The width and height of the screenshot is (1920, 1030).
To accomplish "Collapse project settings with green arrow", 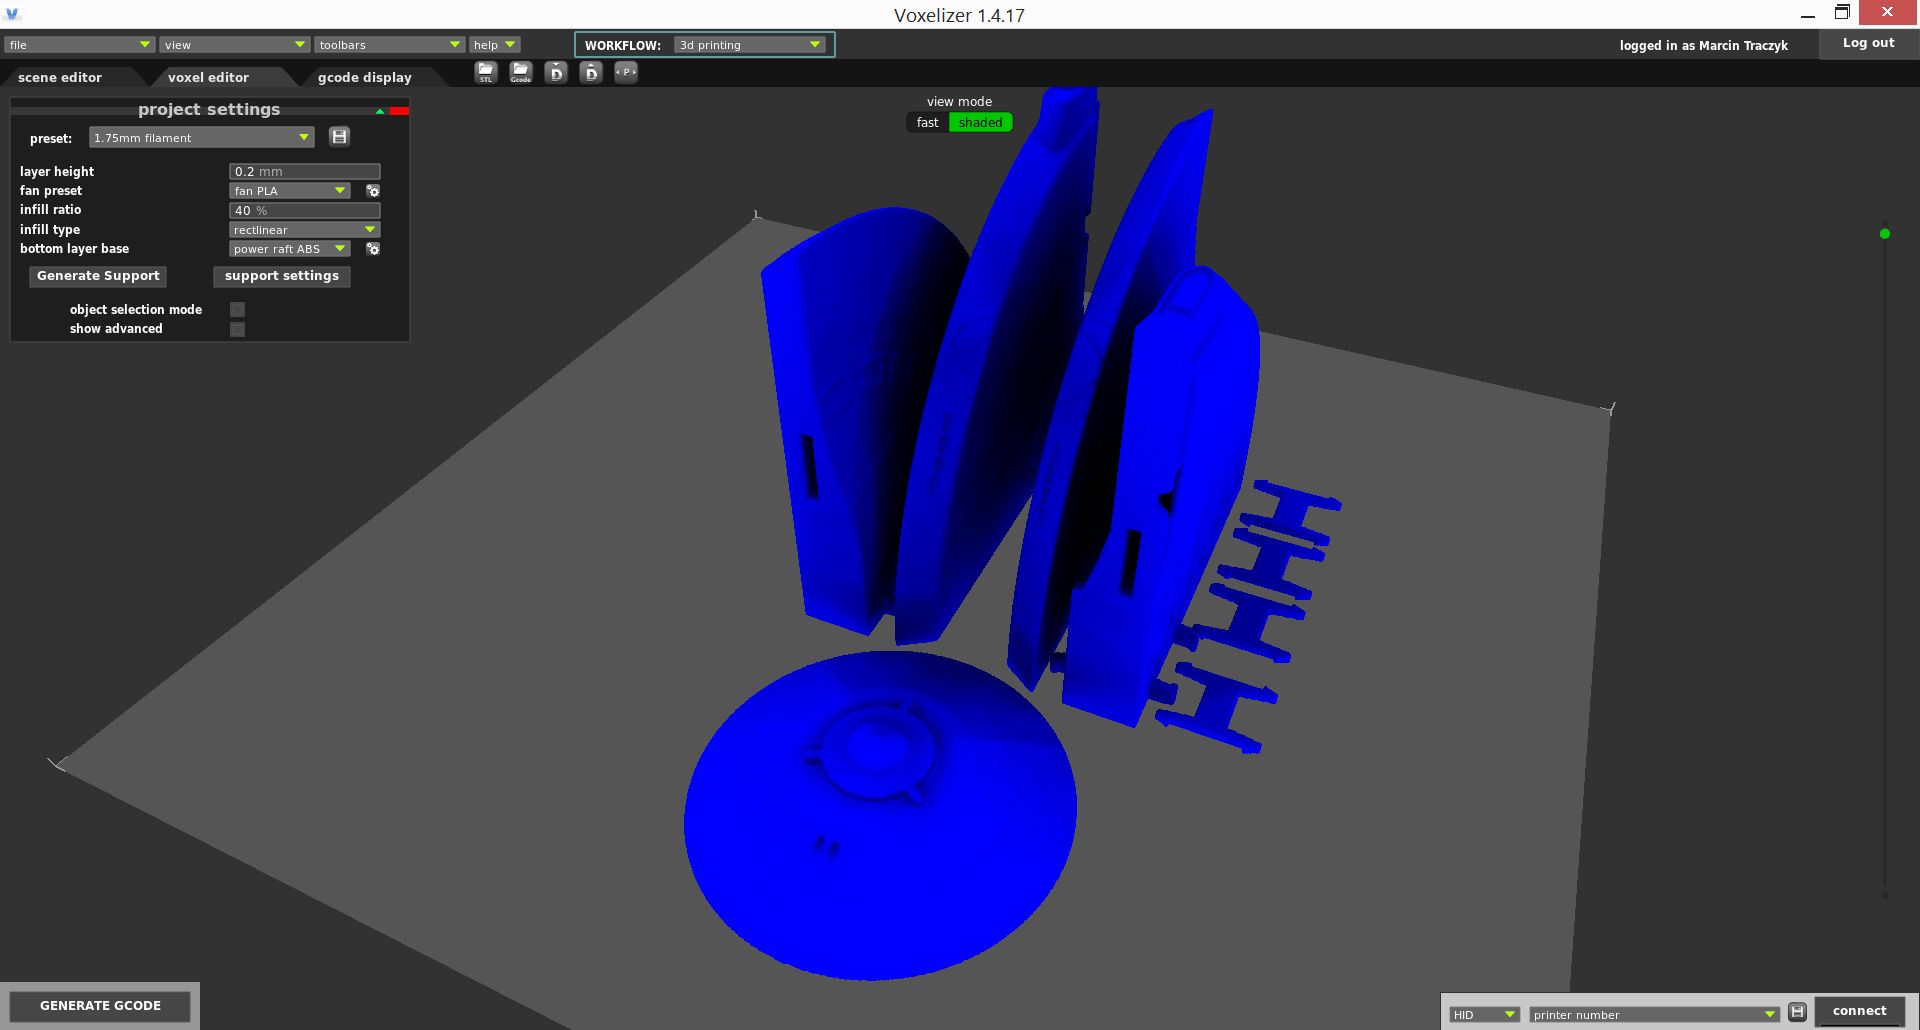I will [380, 111].
